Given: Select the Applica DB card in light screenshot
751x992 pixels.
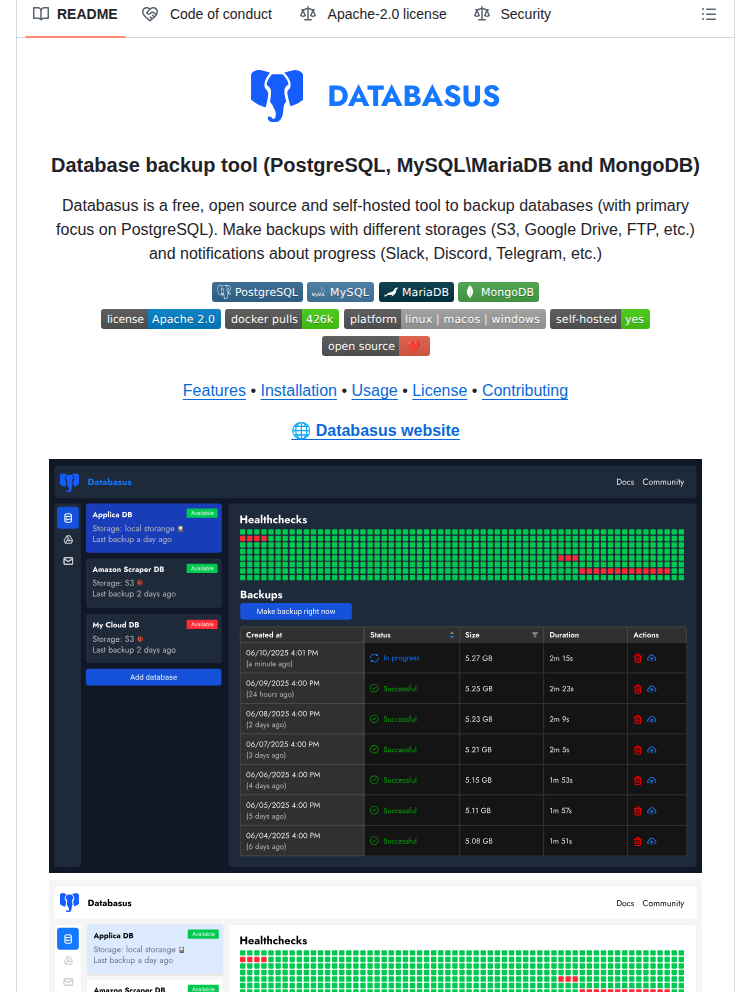Looking at the screenshot, I should point(155,950).
